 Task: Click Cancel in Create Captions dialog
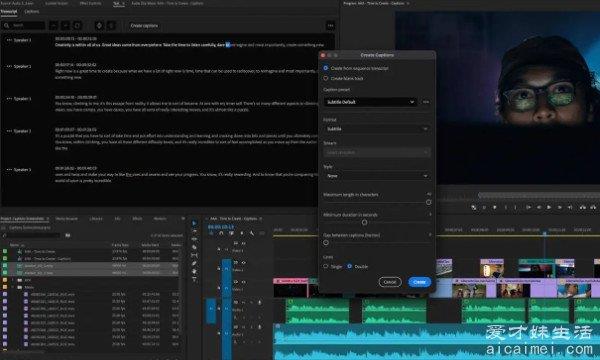coord(390,282)
